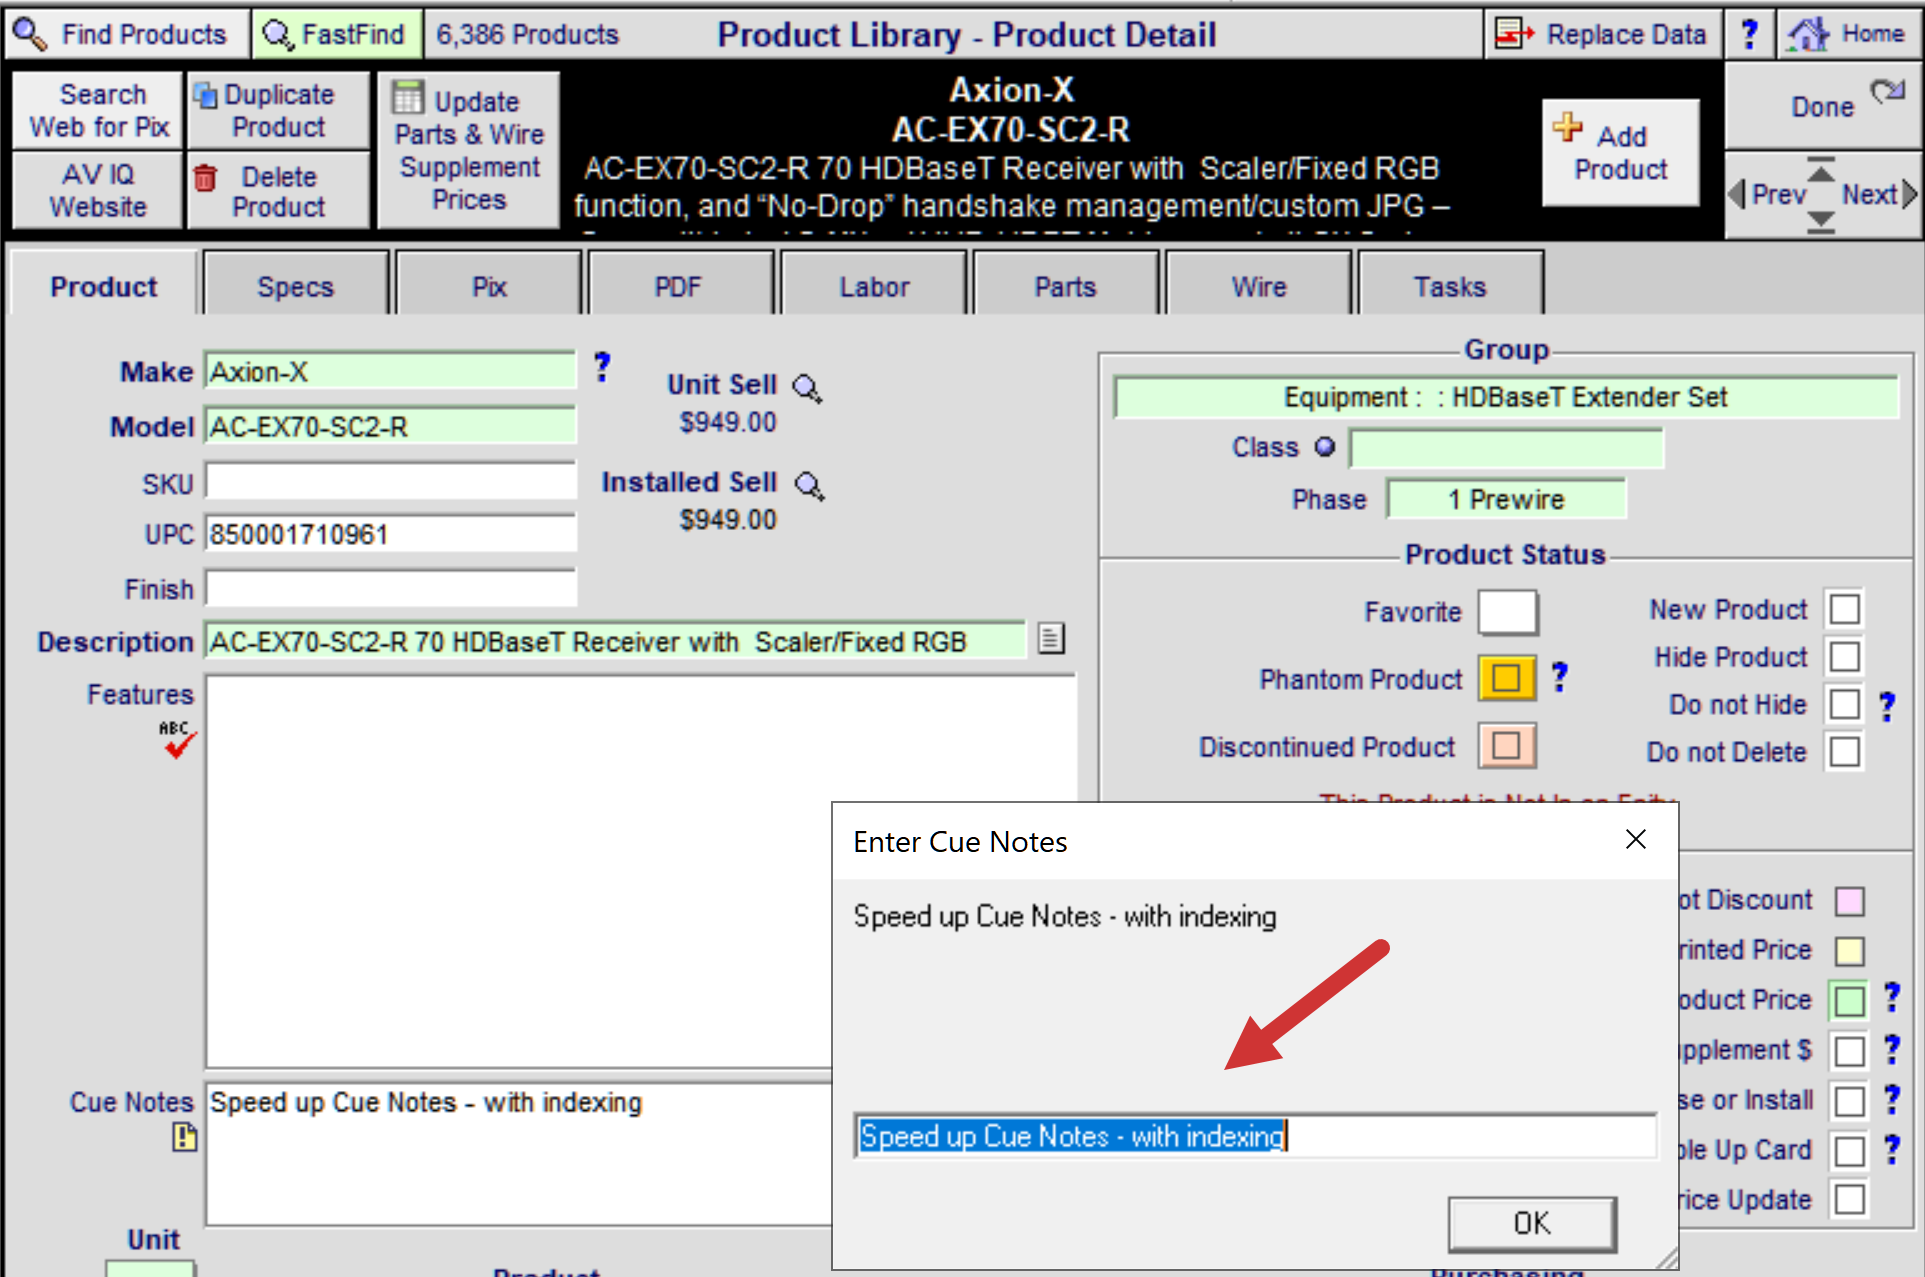1925x1277 pixels.
Task: Click the help icon beside Do not Hide
Action: tap(1887, 706)
